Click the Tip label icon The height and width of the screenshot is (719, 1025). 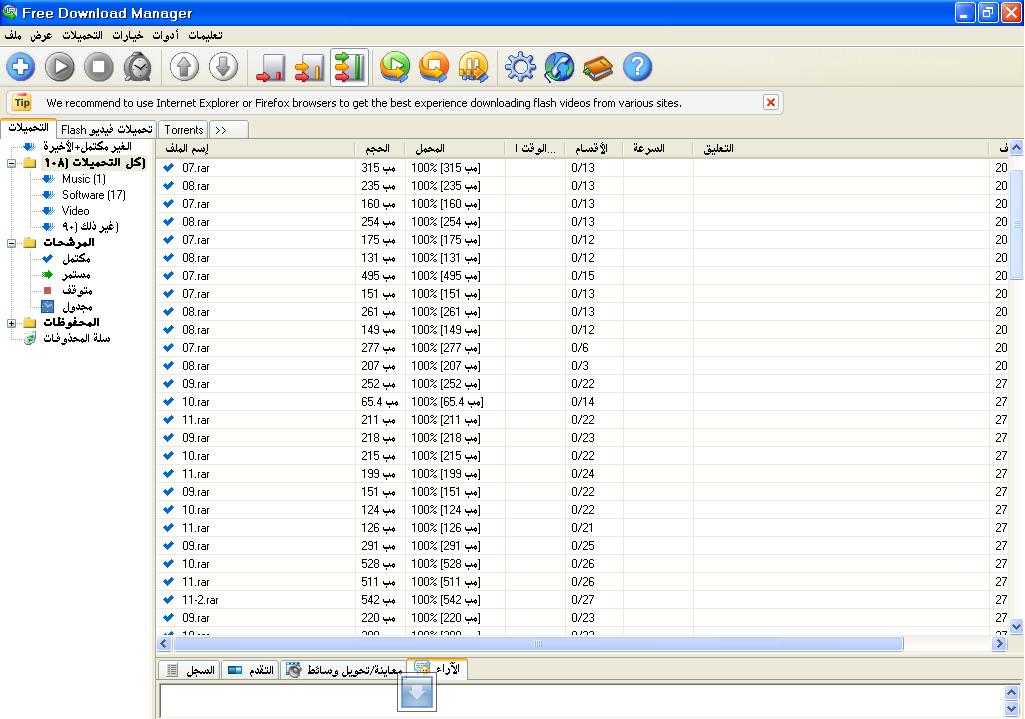pos(22,103)
